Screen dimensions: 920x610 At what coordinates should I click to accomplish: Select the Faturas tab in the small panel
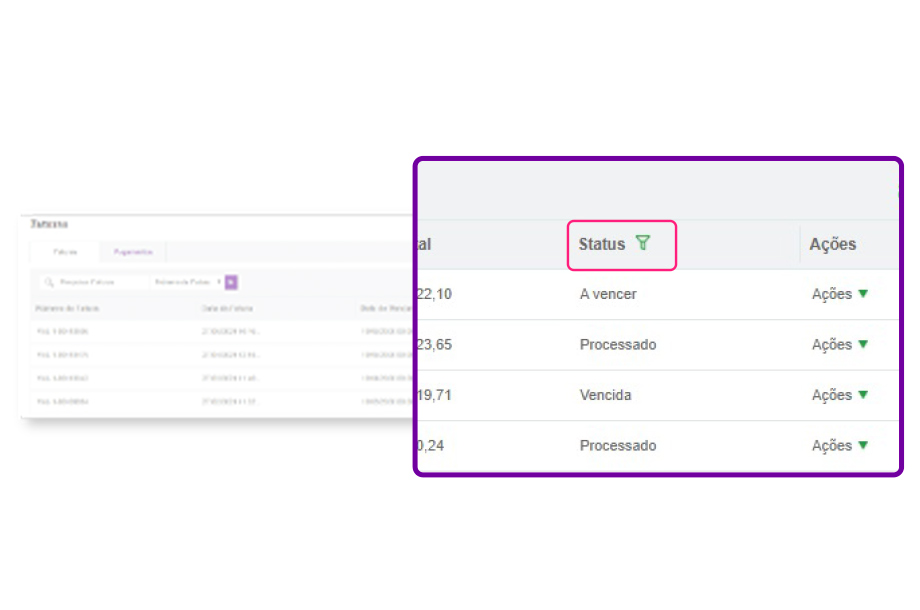[x=65, y=252]
